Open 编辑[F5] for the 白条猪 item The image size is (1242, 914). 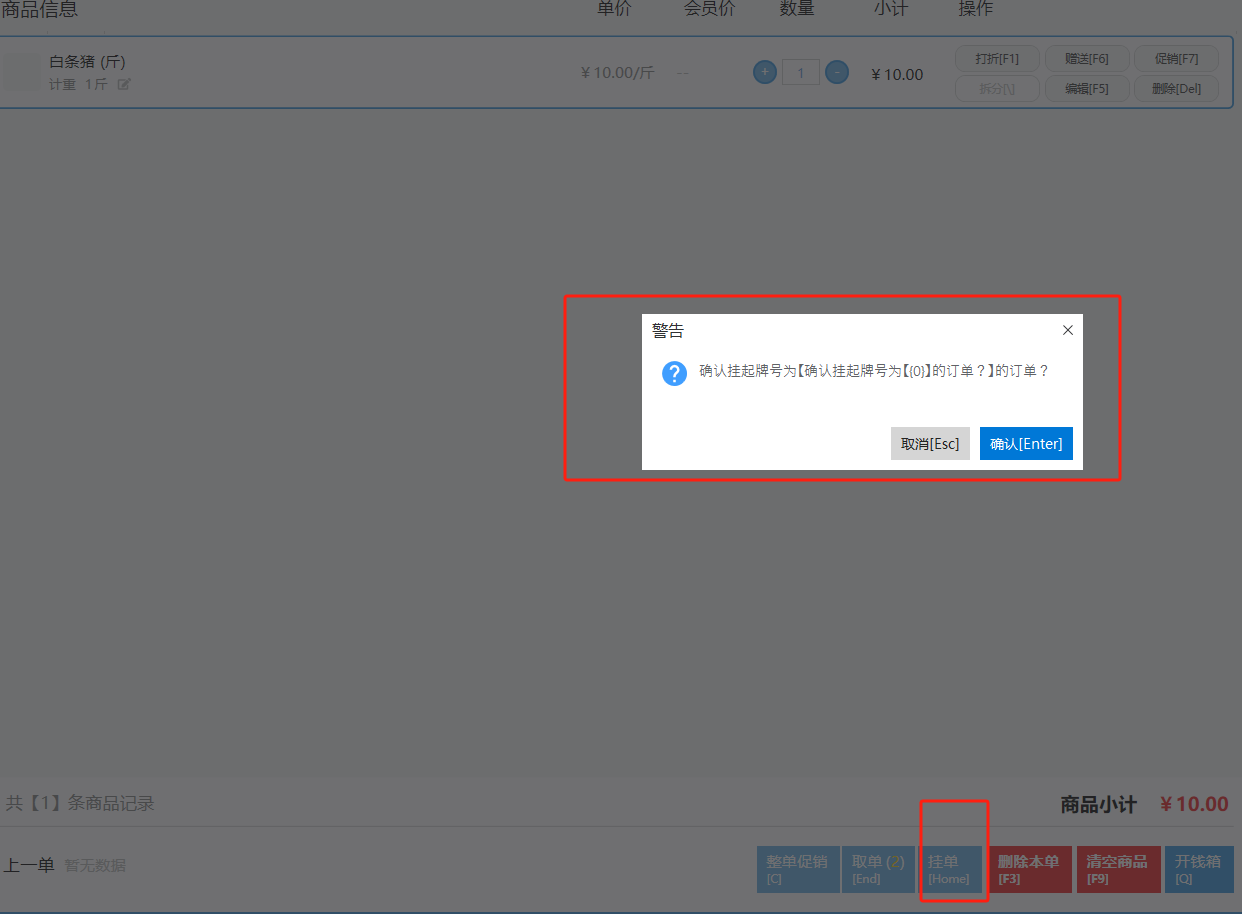coord(1086,88)
